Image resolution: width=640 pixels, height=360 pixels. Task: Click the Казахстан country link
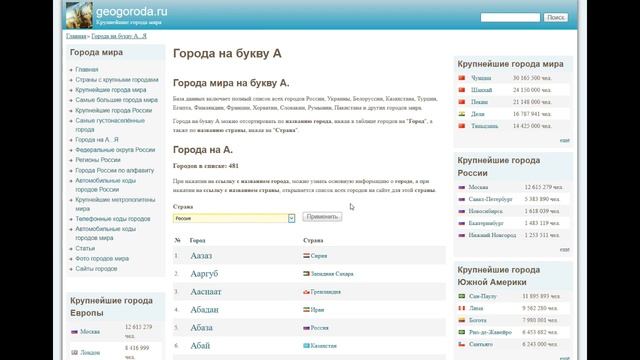pyautogui.click(x=324, y=346)
